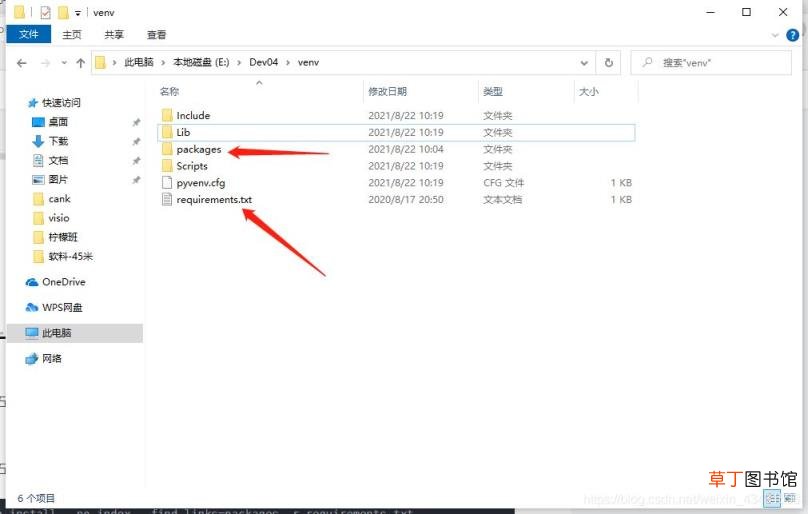Screen dimensions: 808x514
Task: Select OneDrive in the navigation pane
Action: pyautogui.click(x=63, y=282)
